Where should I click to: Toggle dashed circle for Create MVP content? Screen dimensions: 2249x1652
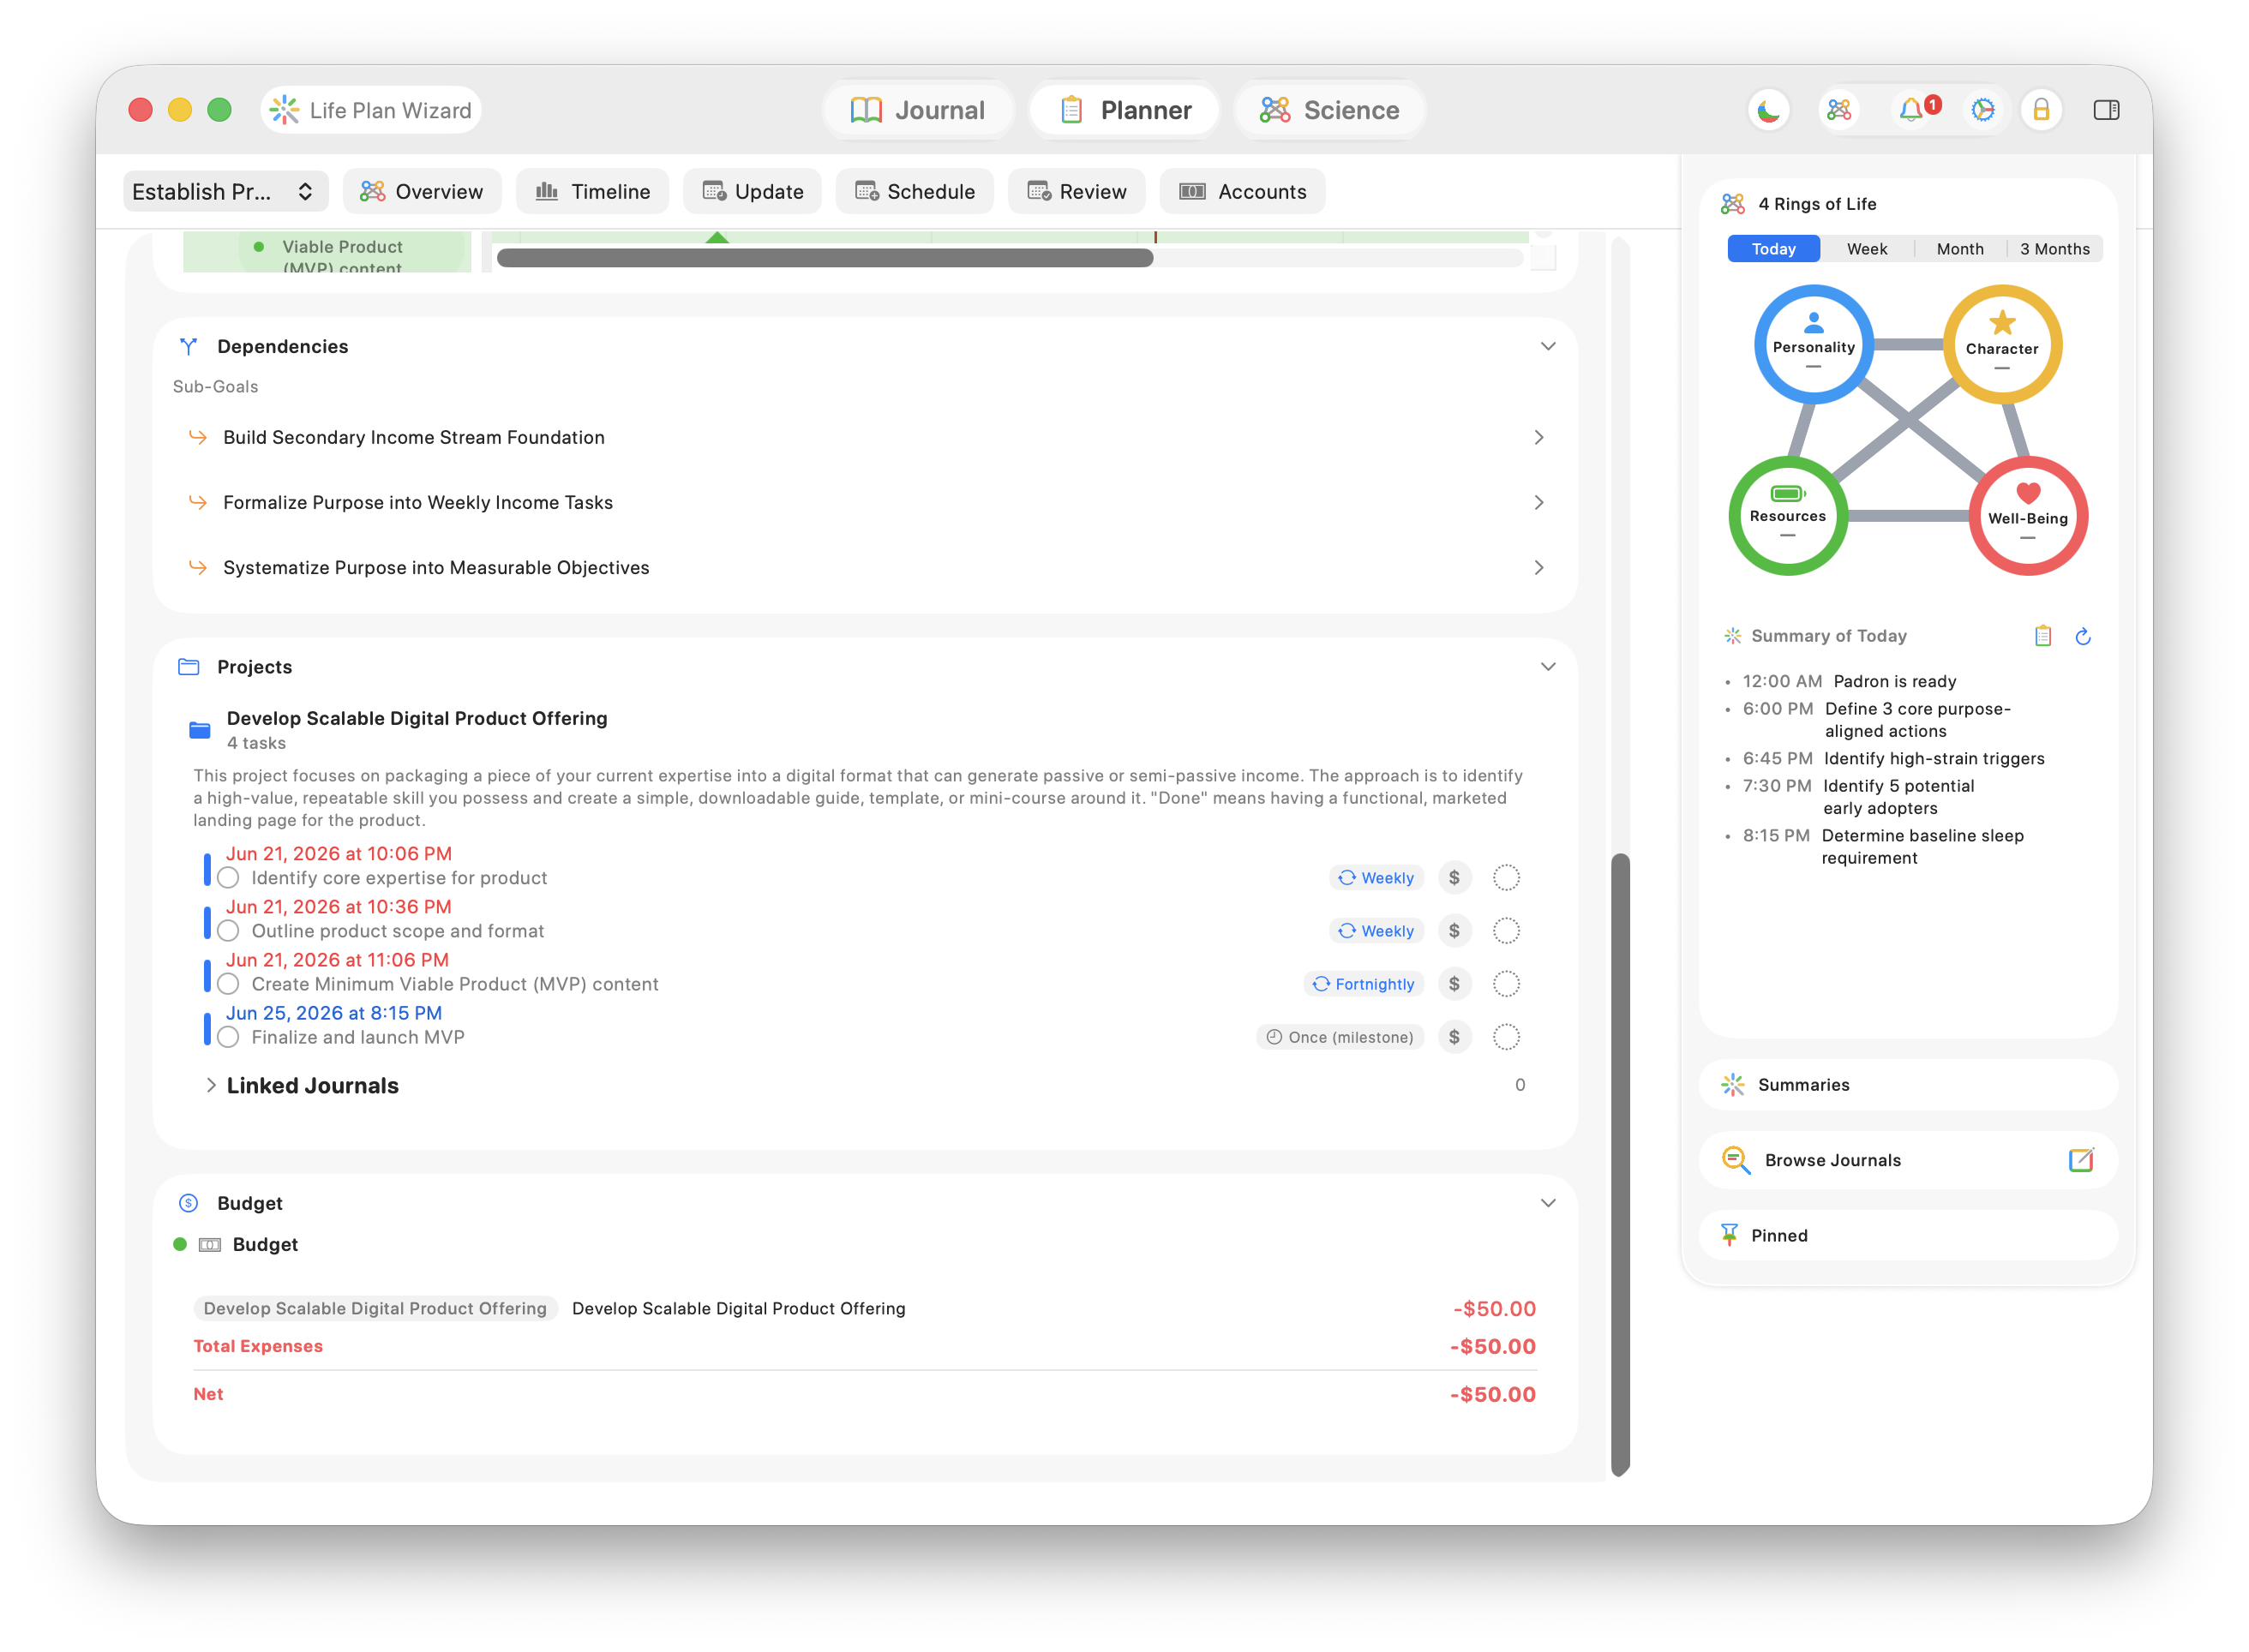tap(1506, 984)
